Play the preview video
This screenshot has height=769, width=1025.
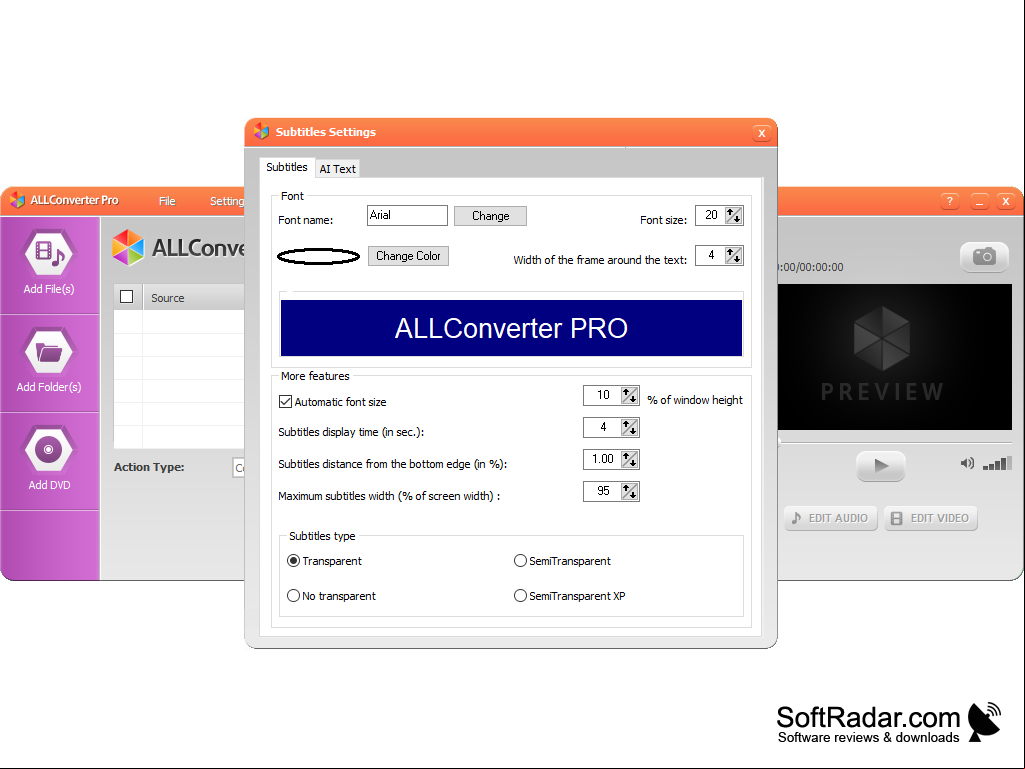881,466
